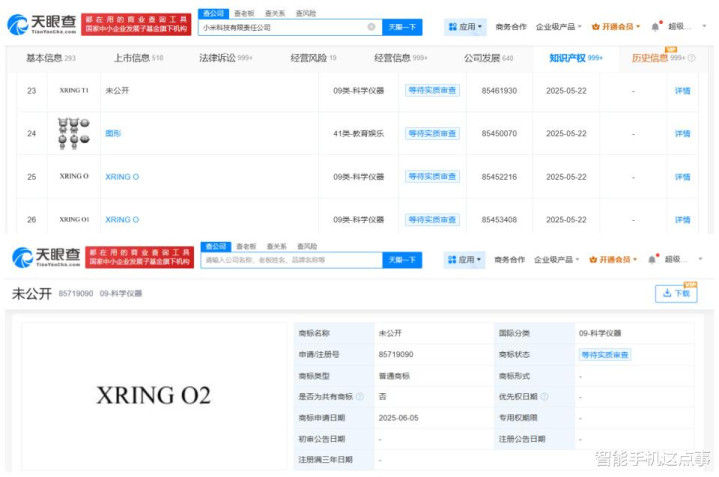This screenshot has height=477, width=719.
Task: Select 查公司 tab above the empty search box
Action: (216, 246)
